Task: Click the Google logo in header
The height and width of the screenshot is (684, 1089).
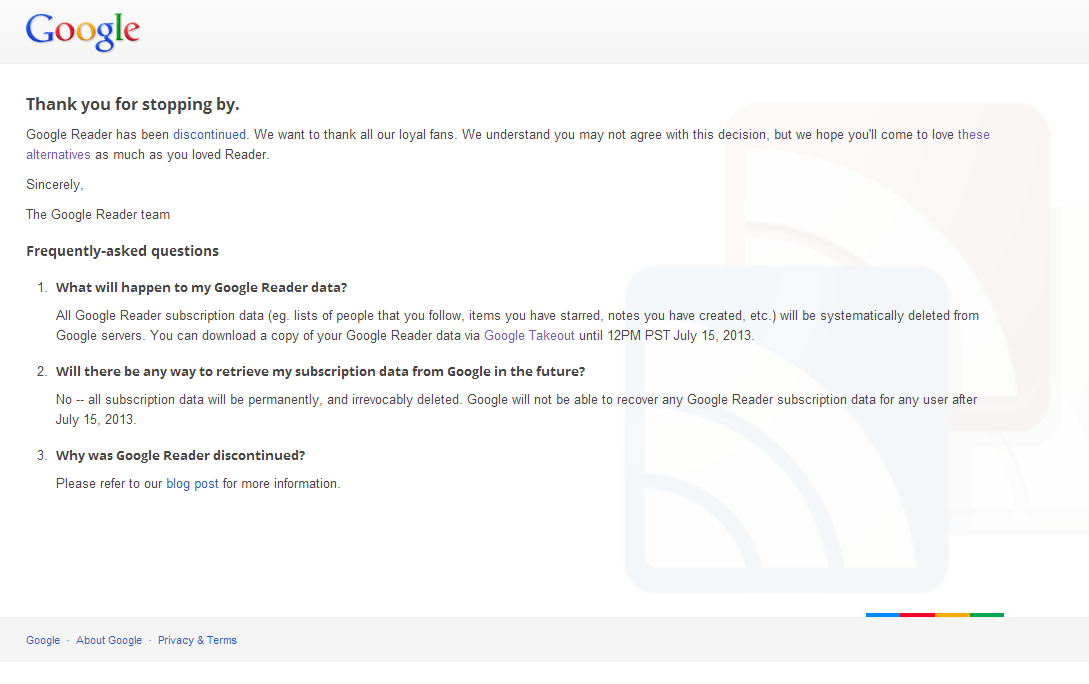Action: coord(83,32)
